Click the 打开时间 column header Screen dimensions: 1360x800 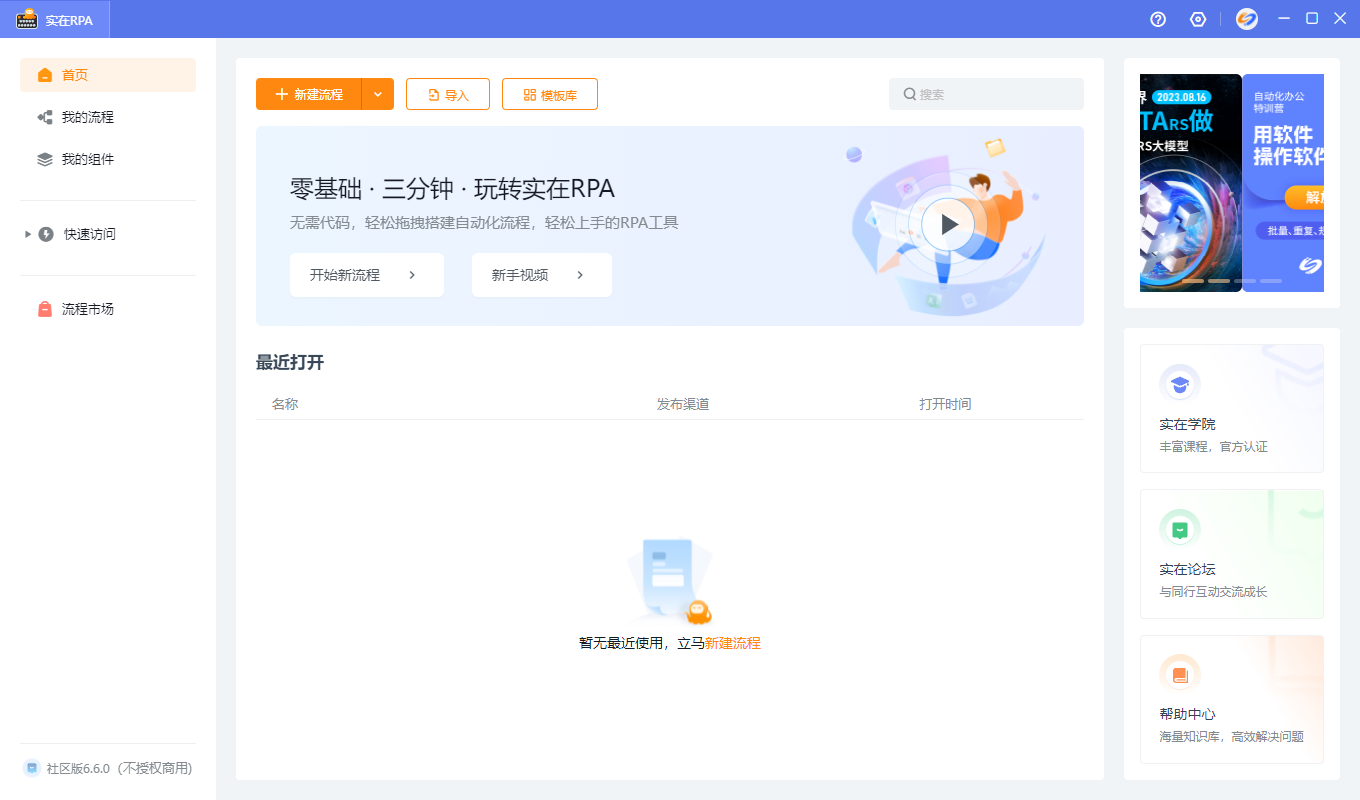click(946, 404)
